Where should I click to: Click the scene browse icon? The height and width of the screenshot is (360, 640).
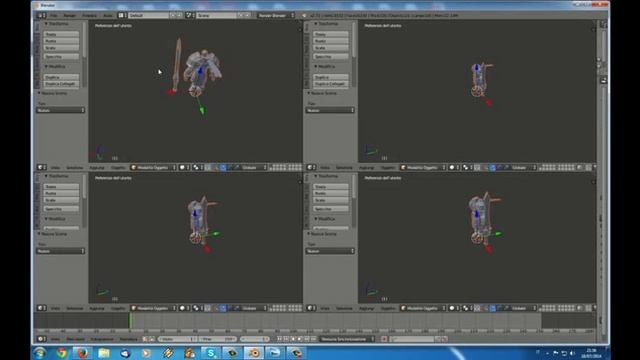coord(190,15)
